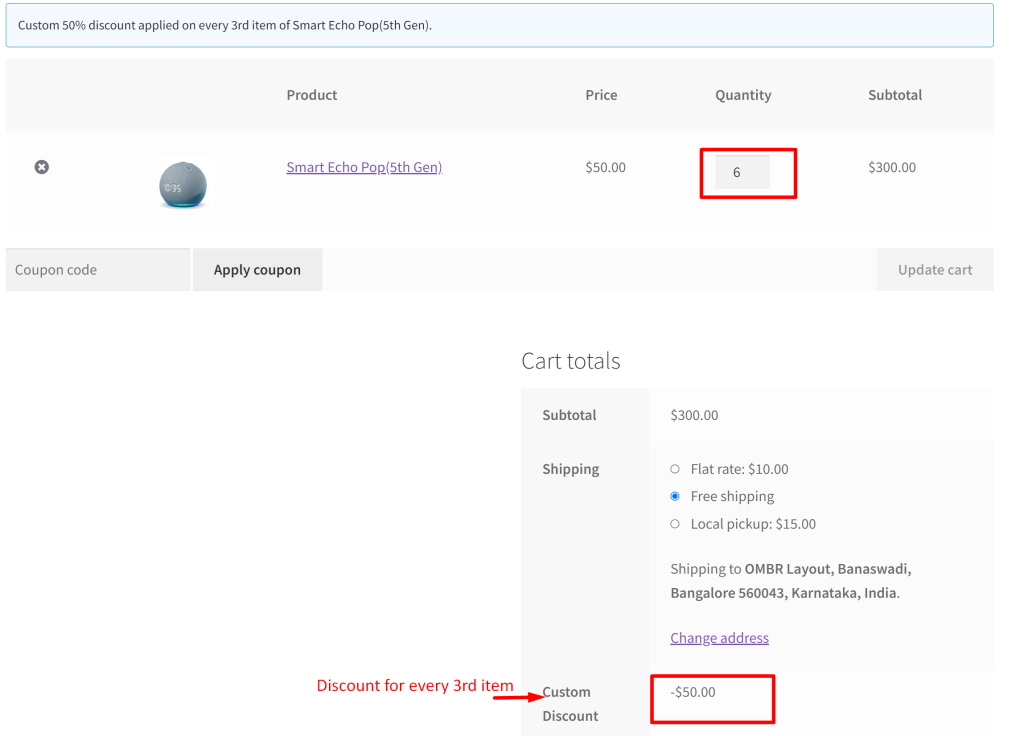Click the -$50.00 custom discount amount
This screenshot has height=736, width=1024.
pyautogui.click(x=693, y=692)
